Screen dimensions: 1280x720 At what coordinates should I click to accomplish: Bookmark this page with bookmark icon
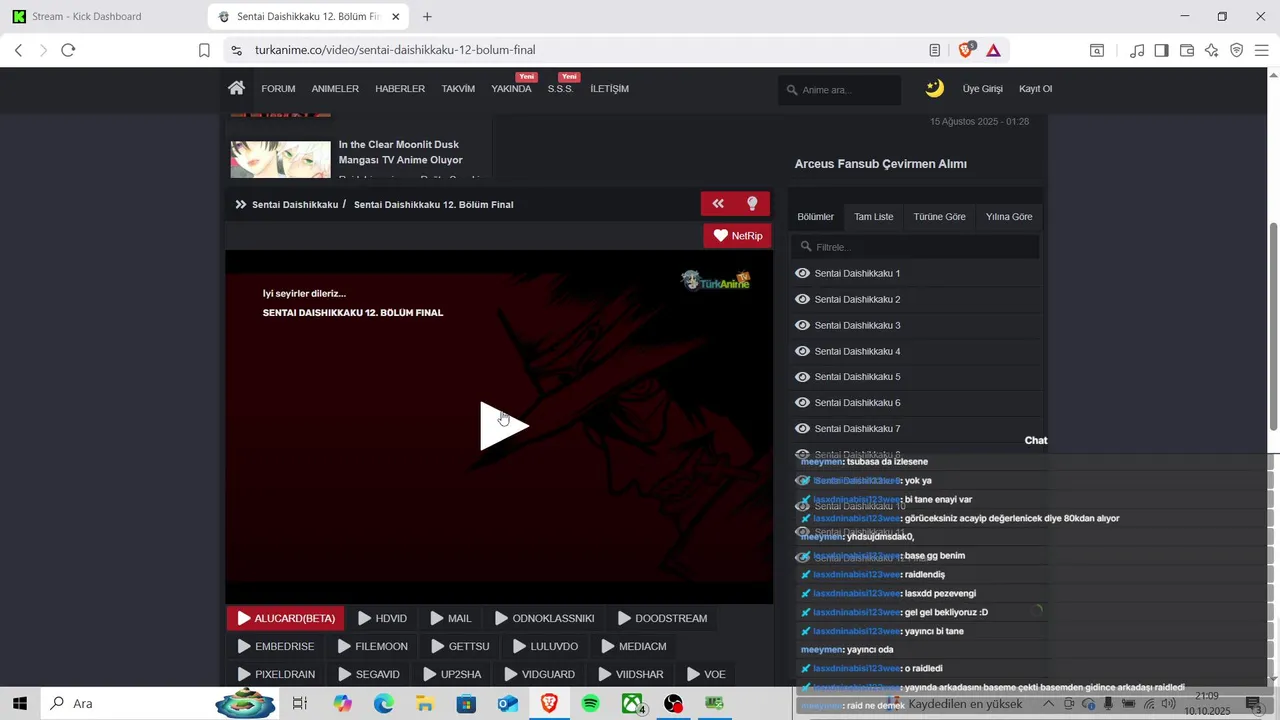pos(204,50)
